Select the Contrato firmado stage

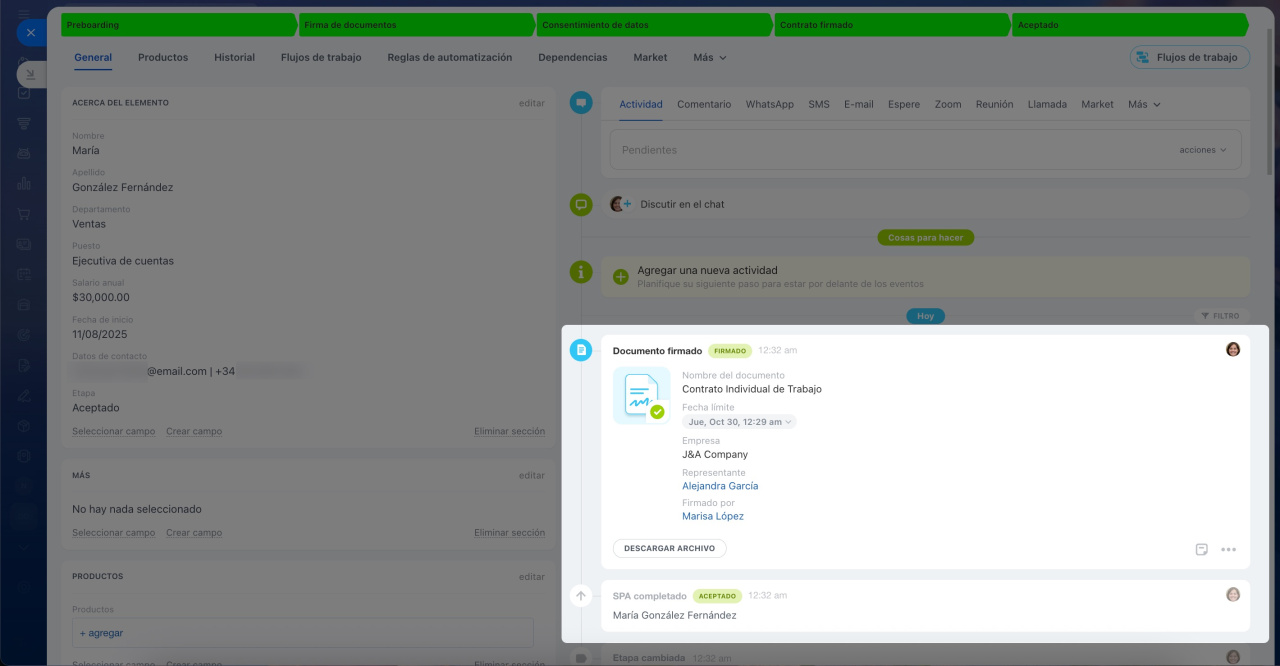[893, 25]
